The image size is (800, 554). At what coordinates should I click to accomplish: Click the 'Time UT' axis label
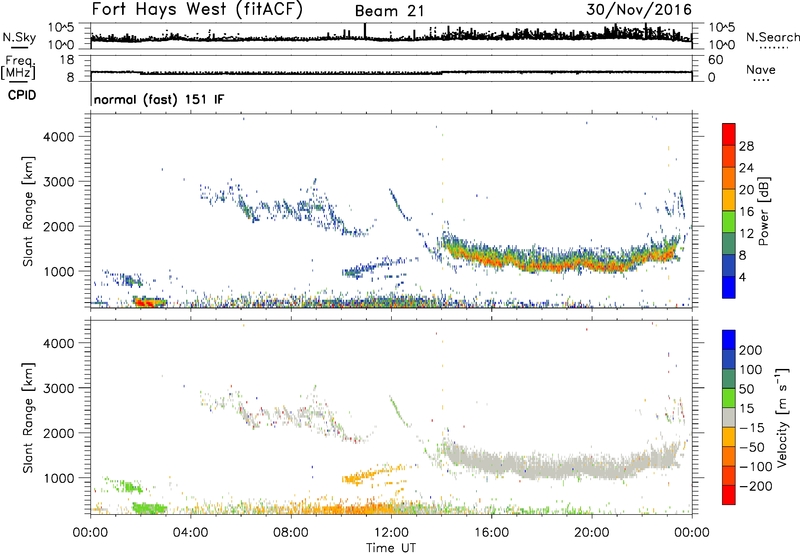[x=391, y=547]
